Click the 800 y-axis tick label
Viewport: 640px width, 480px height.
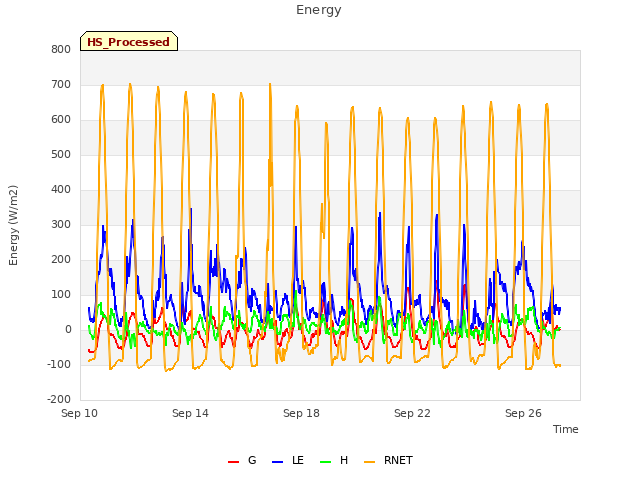(x=61, y=50)
